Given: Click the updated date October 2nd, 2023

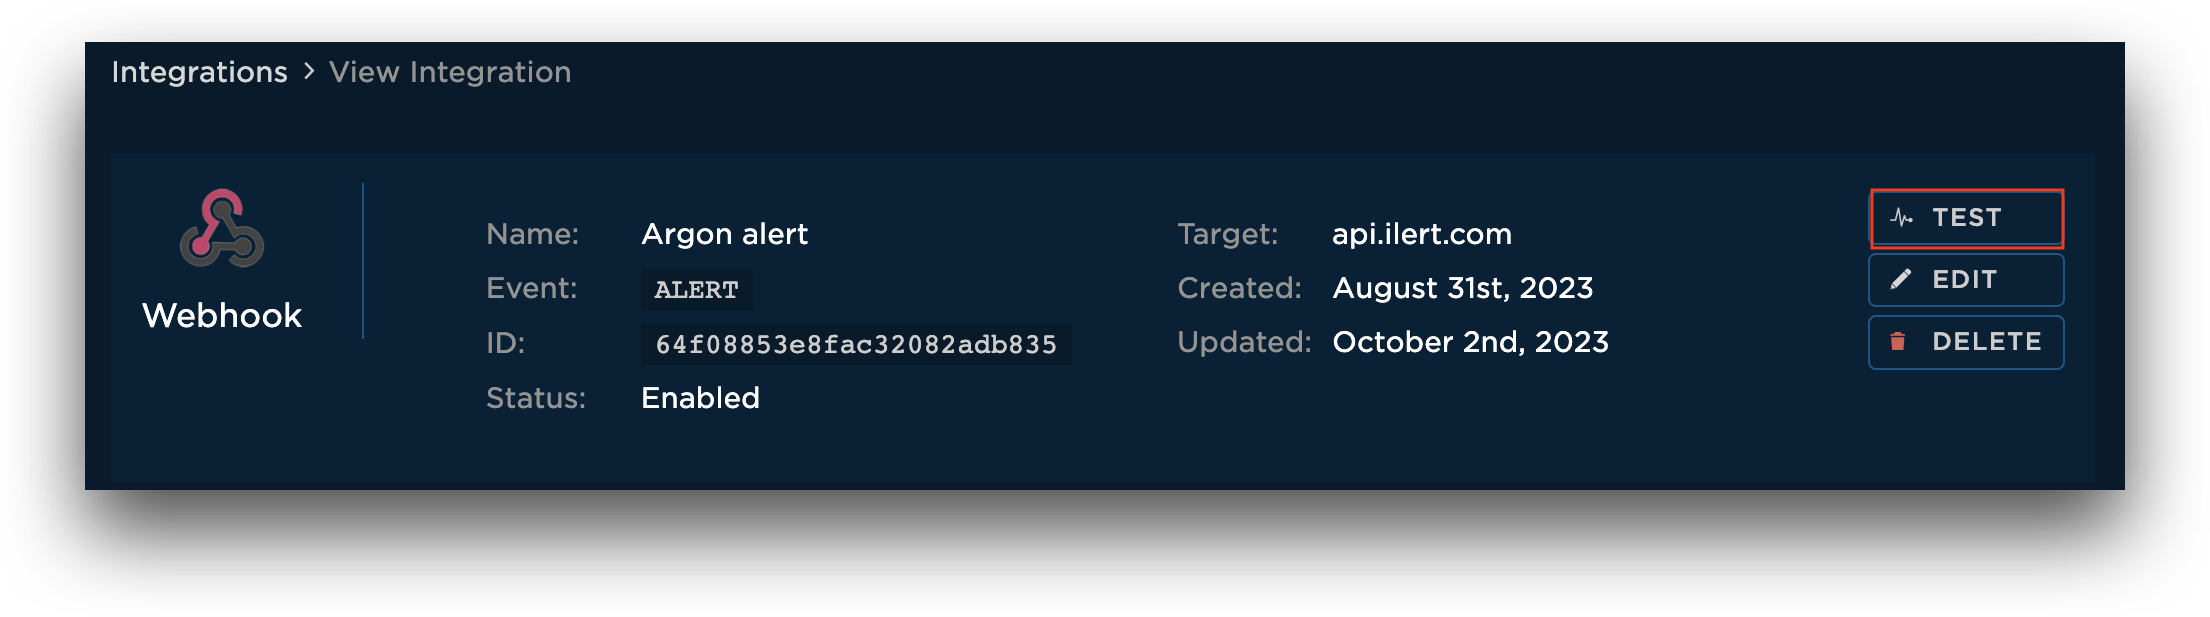Looking at the screenshot, I should pyautogui.click(x=1470, y=342).
